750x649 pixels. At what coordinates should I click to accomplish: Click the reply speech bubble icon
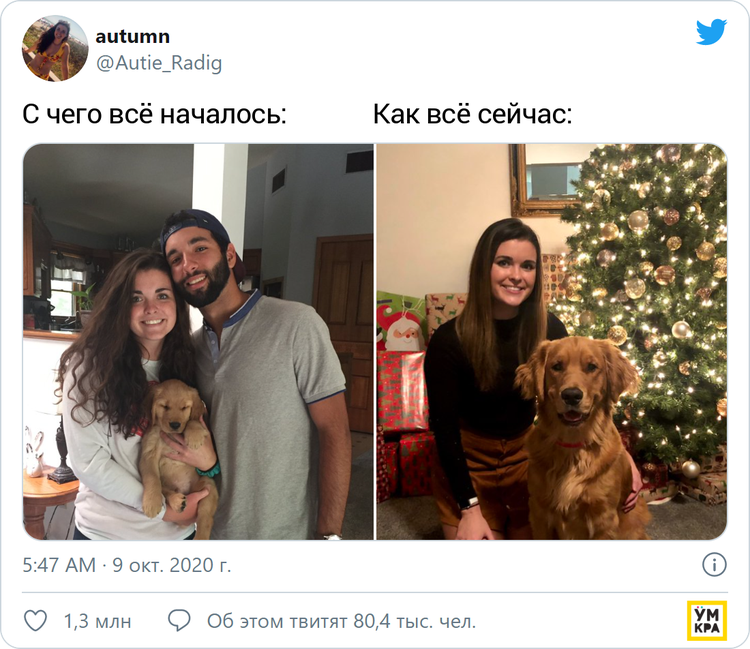tap(179, 621)
